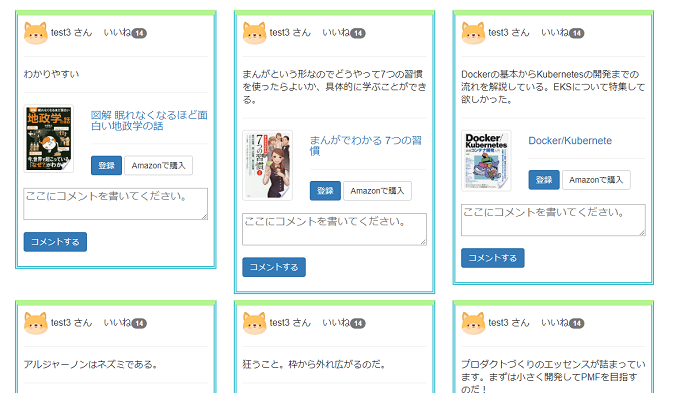Click the cat avatar on the 狂うこと review card
680x393 pixels.
tap(255, 323)
